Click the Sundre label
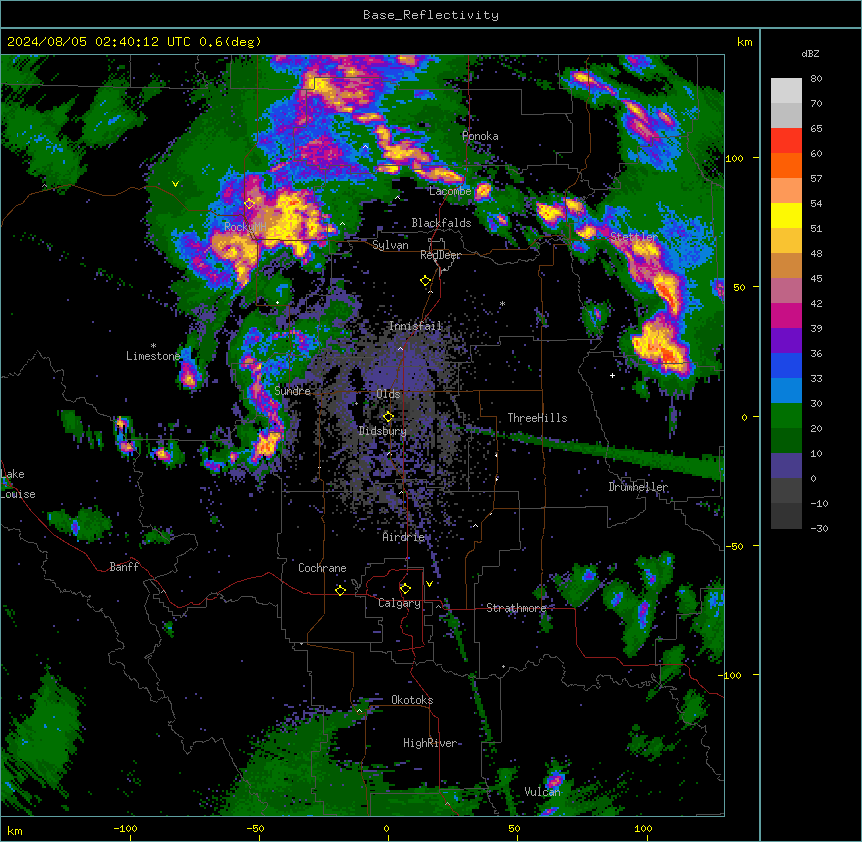The image size is (862, 842). click(292, 391)
